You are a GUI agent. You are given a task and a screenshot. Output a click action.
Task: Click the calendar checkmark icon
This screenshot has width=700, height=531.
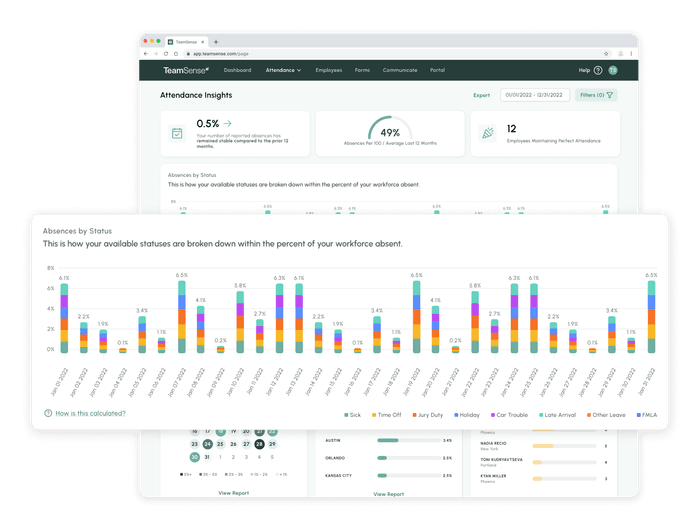pyautogui.click(x=176, y=132)
